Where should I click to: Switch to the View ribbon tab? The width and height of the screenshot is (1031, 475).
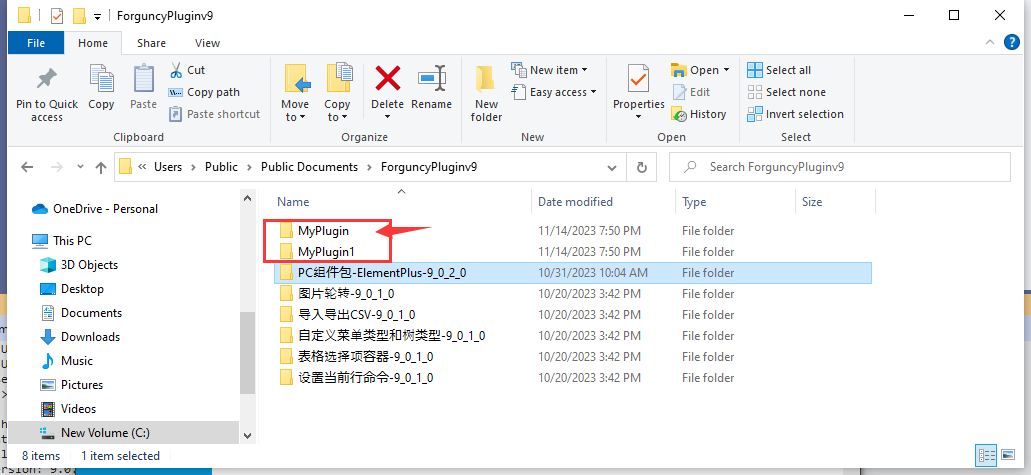pyautogui.click(x=207, y=43)
